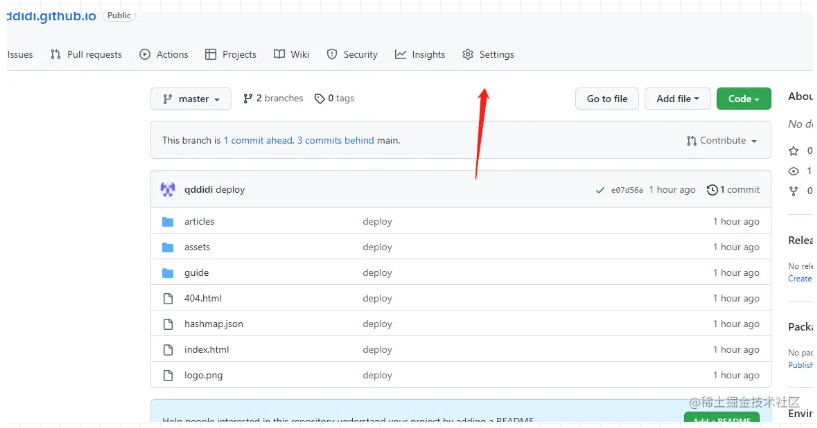View the 0 tags link
Image resolution: width=817 pixels, height=428 pixels.
335,99
